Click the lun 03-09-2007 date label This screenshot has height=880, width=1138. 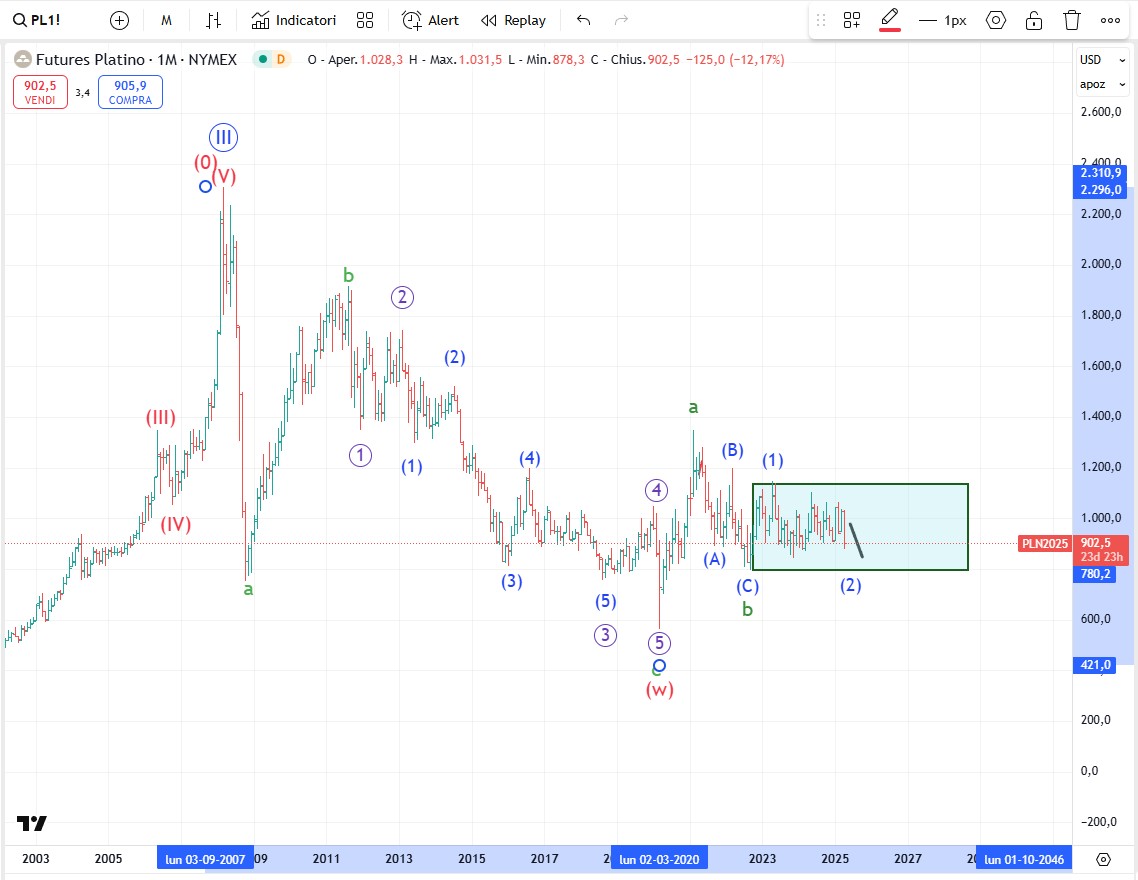click(205, 859)
